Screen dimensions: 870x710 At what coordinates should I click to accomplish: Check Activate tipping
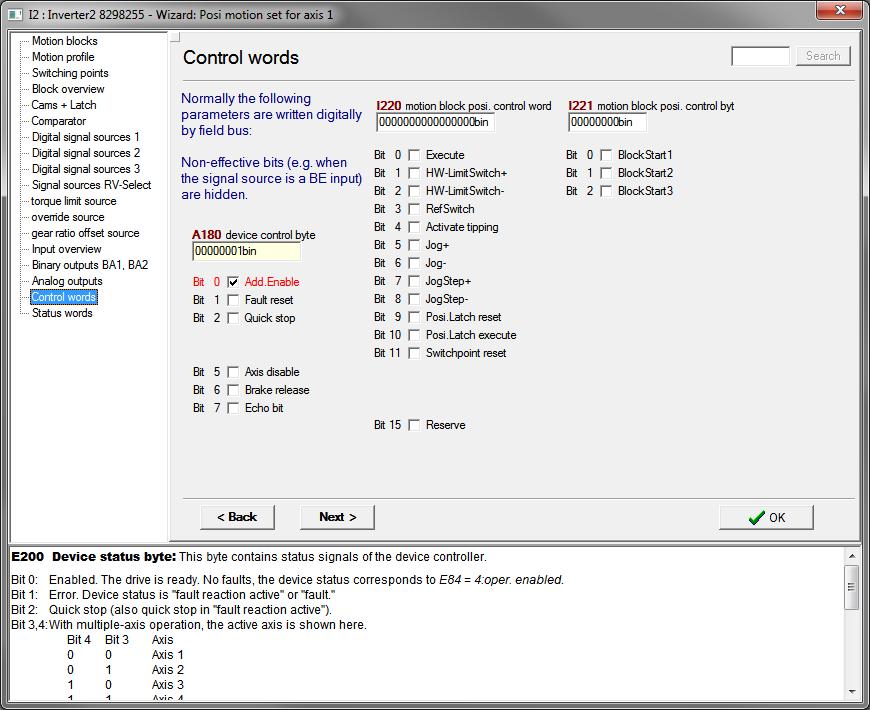click(x=414, y=227)
